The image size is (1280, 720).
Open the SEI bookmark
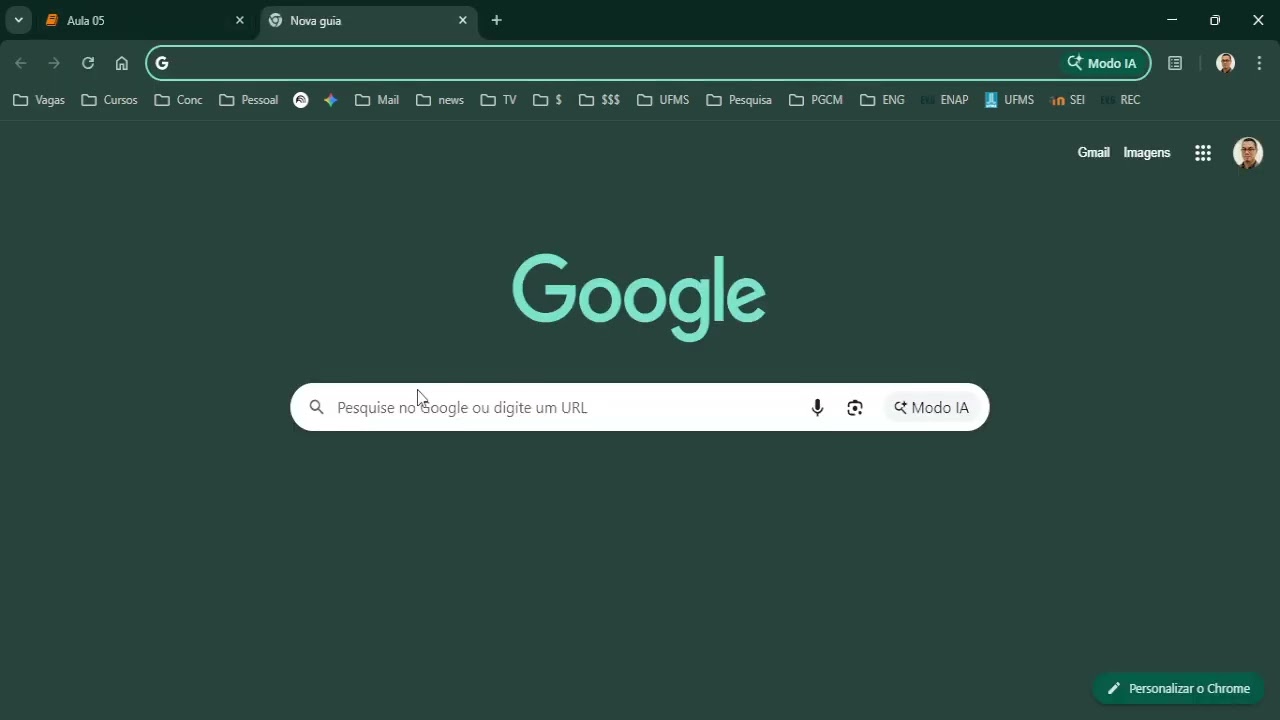pyautogui.click(x=1068, y=100)
